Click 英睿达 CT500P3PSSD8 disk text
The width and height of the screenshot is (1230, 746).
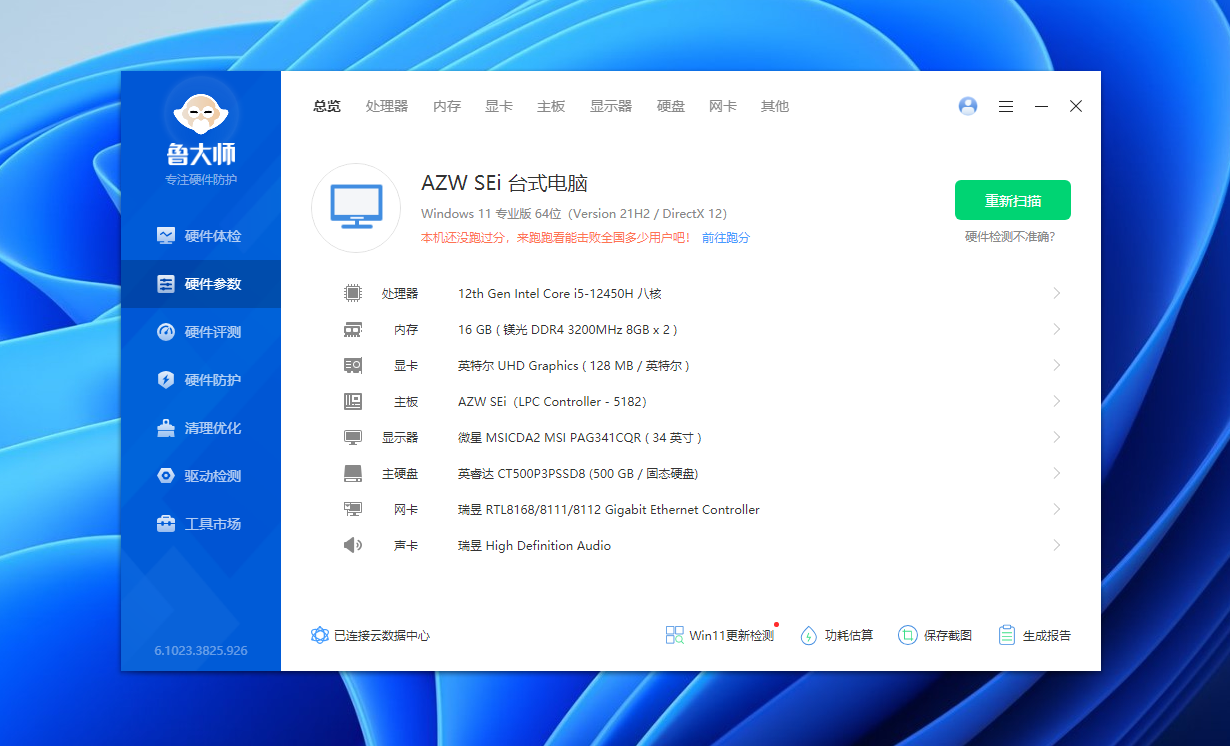coord(578,474)
